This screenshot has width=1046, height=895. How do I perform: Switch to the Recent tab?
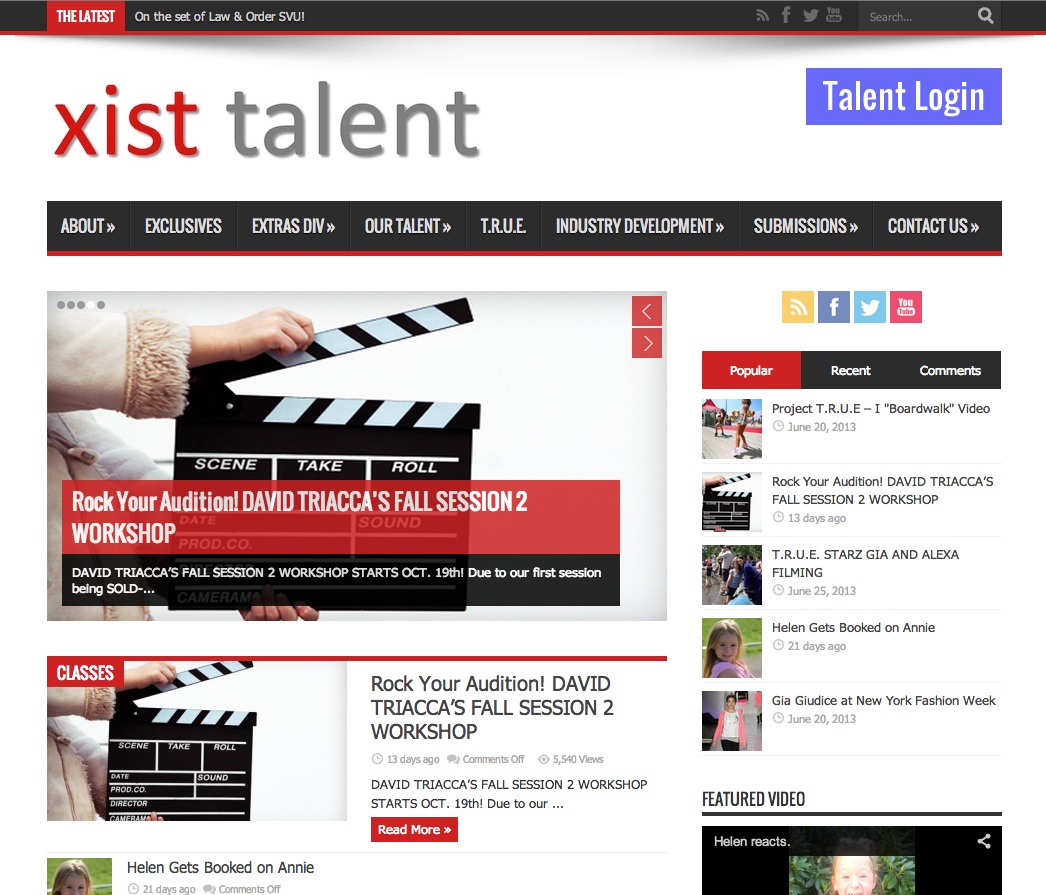coord(851,370)
